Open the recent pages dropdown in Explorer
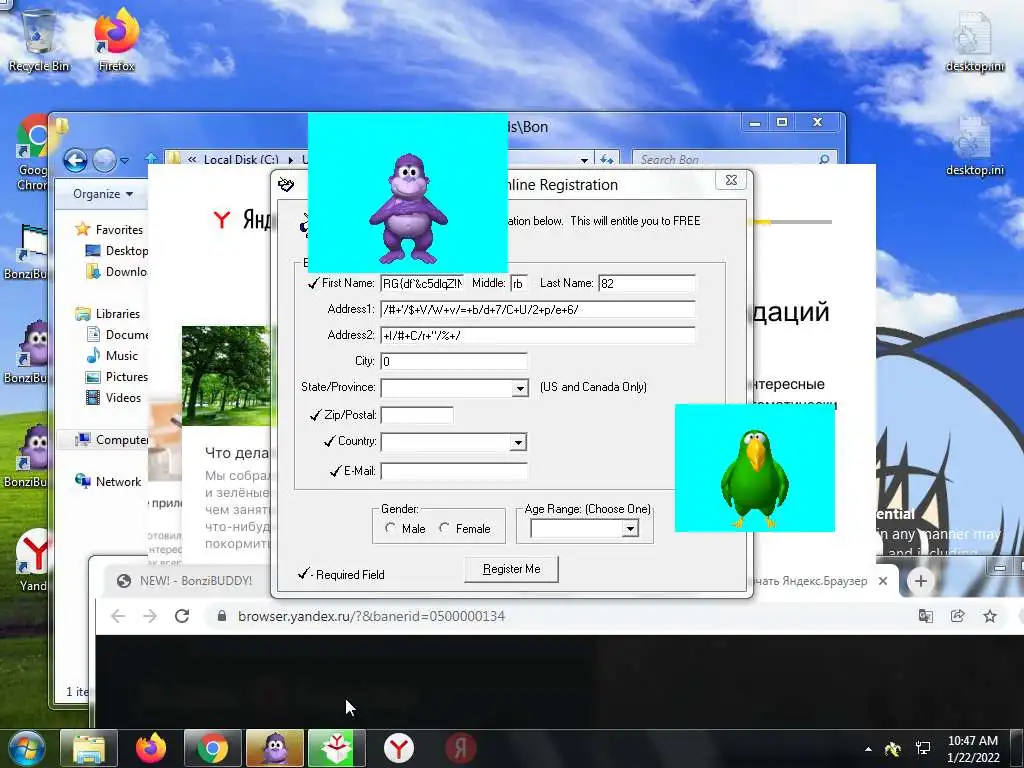 coord(124,160)
